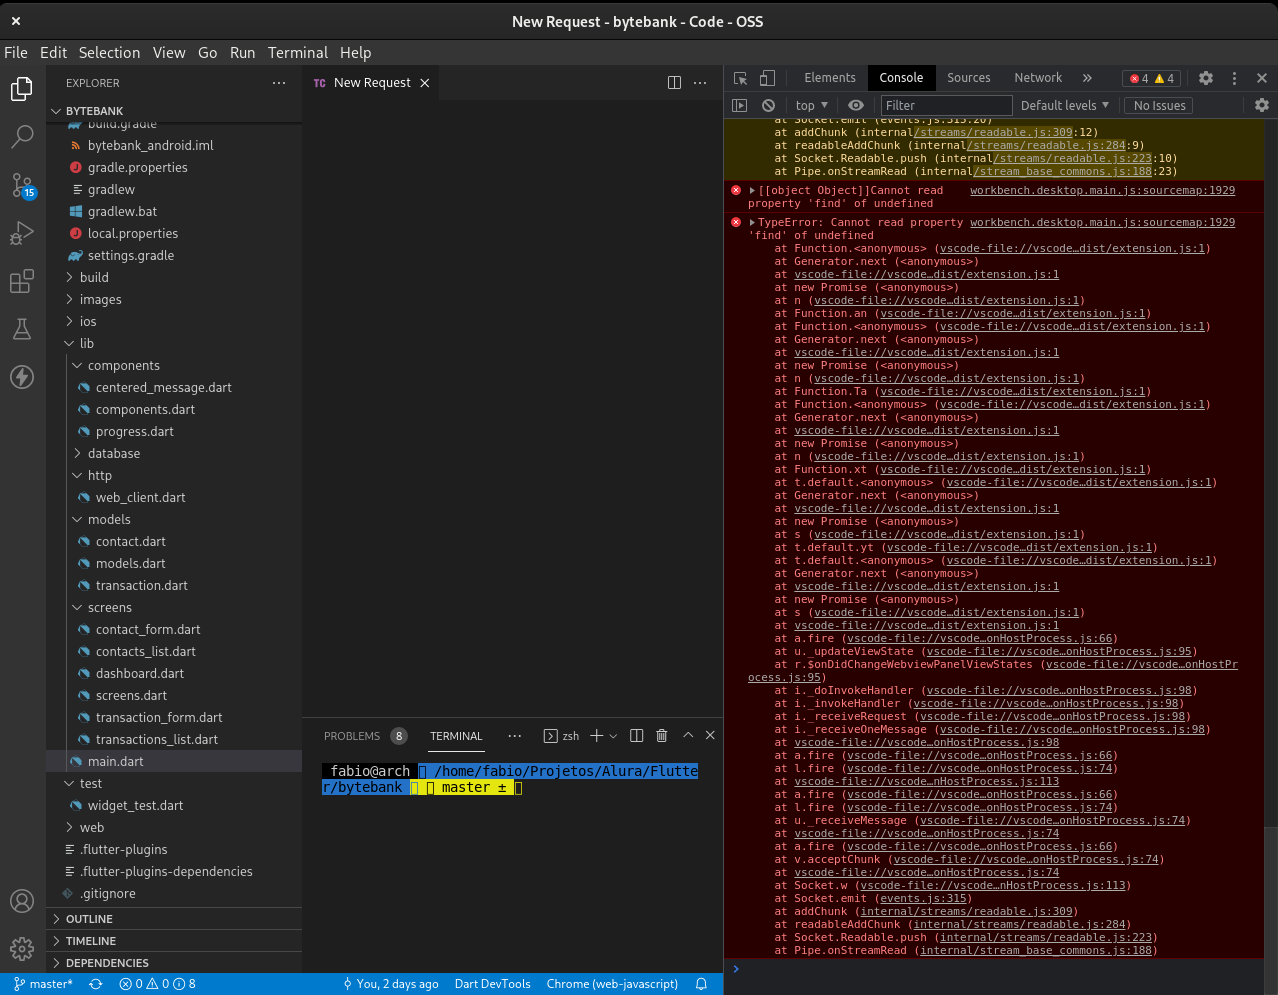Viewport: 1278px width, 995px height.
Task: Open the Testing flask icon
Action: 22,330
